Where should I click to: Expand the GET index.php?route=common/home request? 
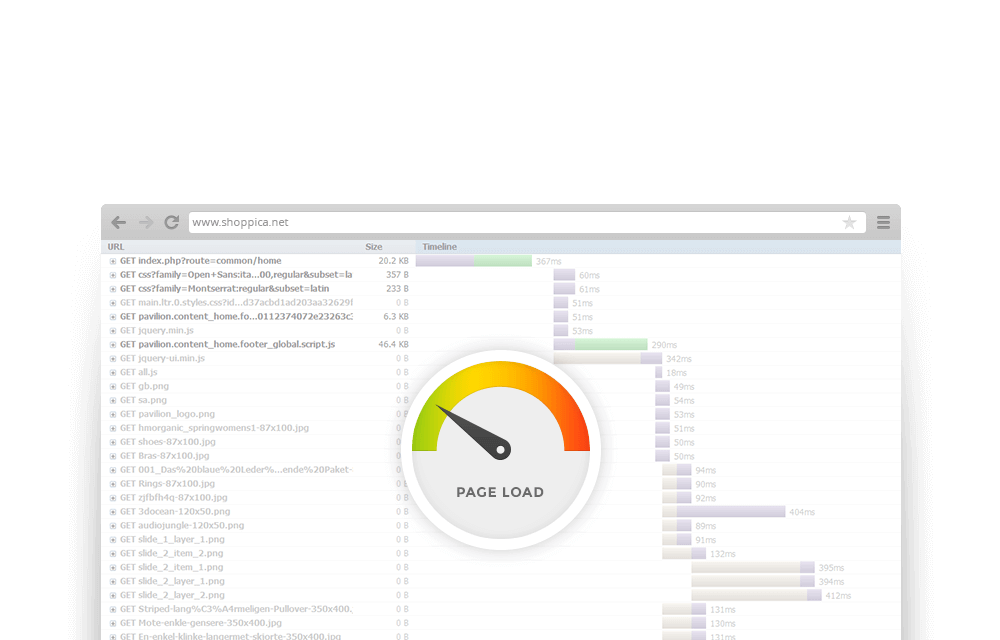pyautogui.click(x=113, y=261)
